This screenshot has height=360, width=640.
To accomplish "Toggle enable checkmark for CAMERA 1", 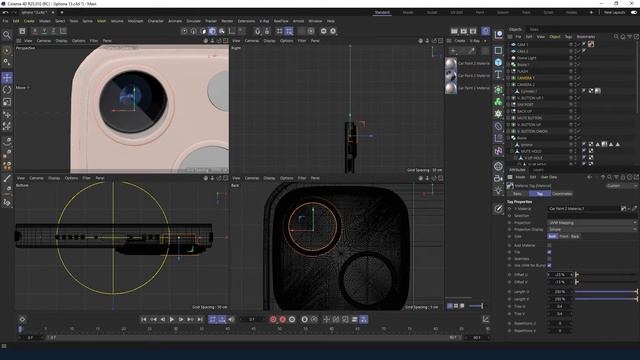I will pos(578,78).
